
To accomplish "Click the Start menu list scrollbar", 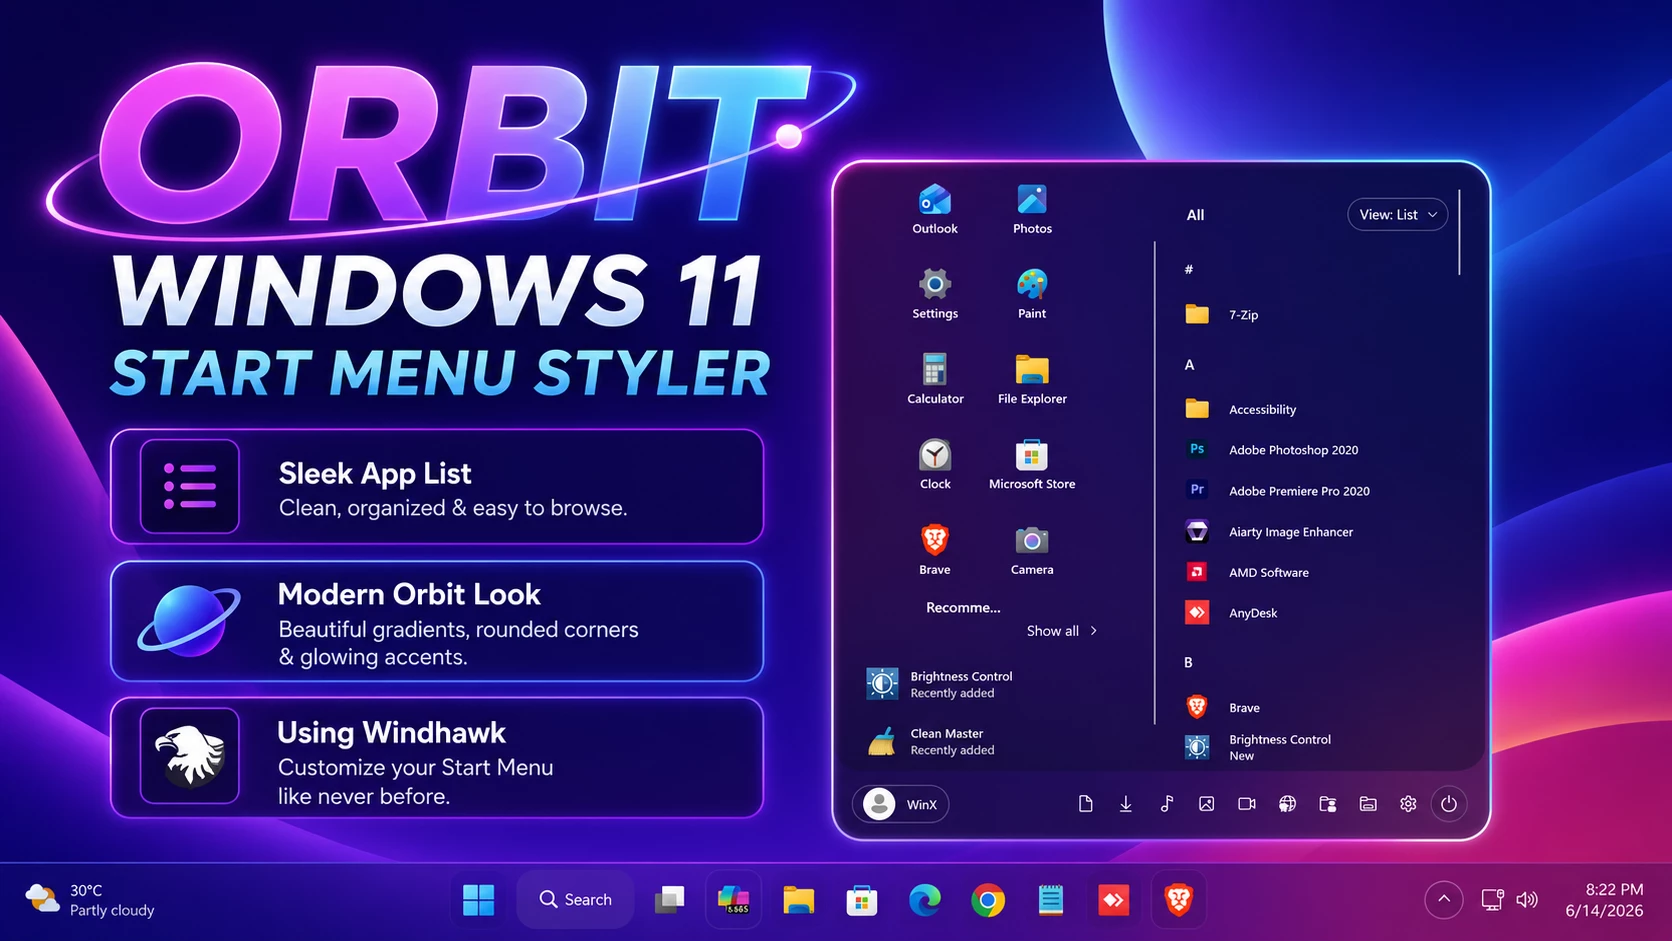I will point(1459,232).
